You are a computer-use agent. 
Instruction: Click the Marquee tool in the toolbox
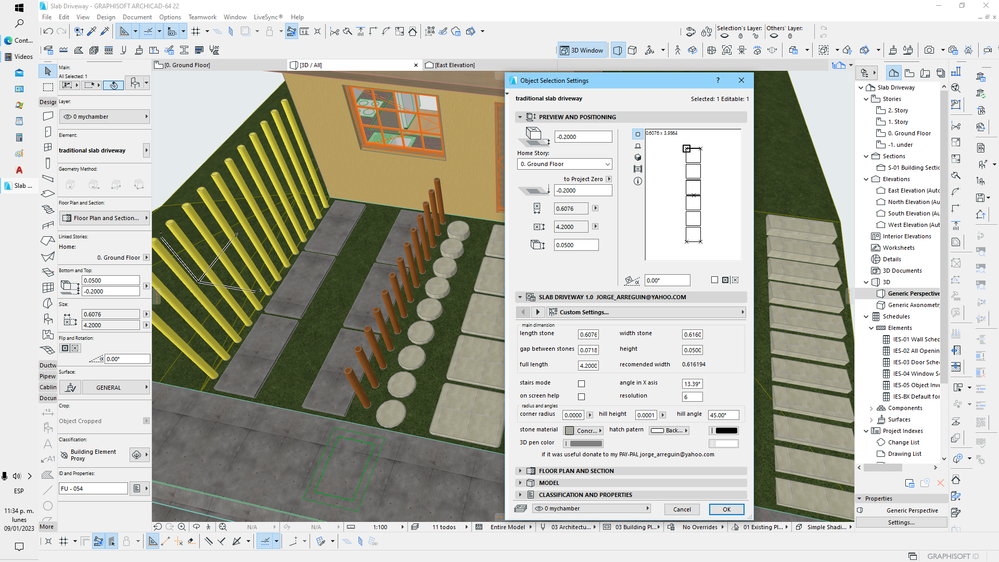47,87
